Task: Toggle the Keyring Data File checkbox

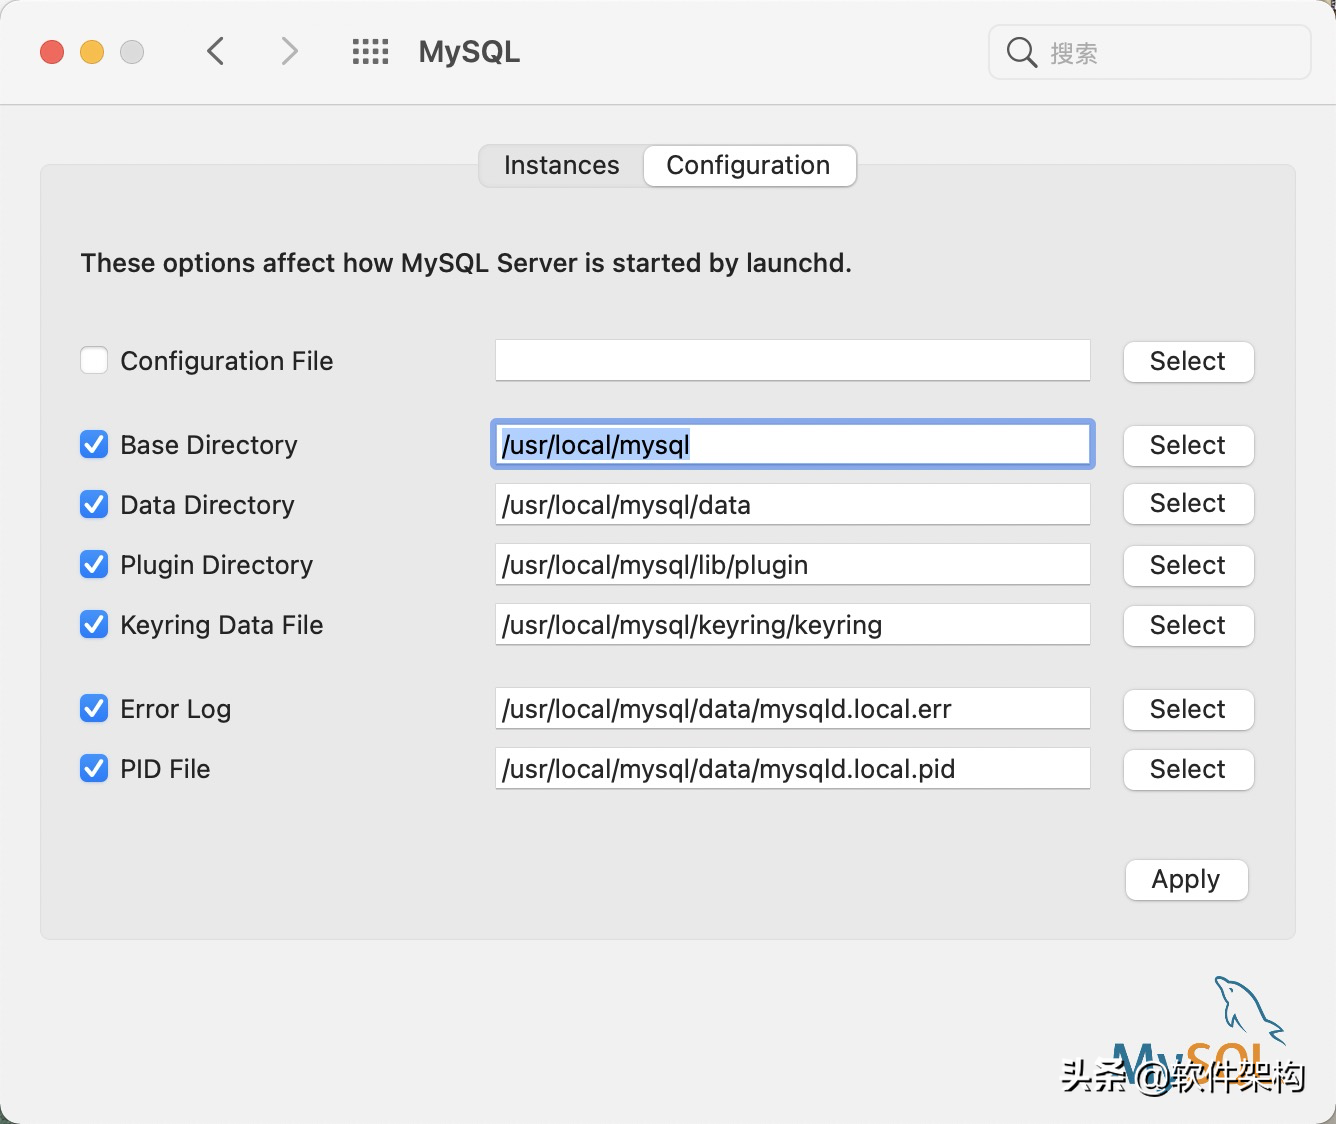Action: pos(94,624)
